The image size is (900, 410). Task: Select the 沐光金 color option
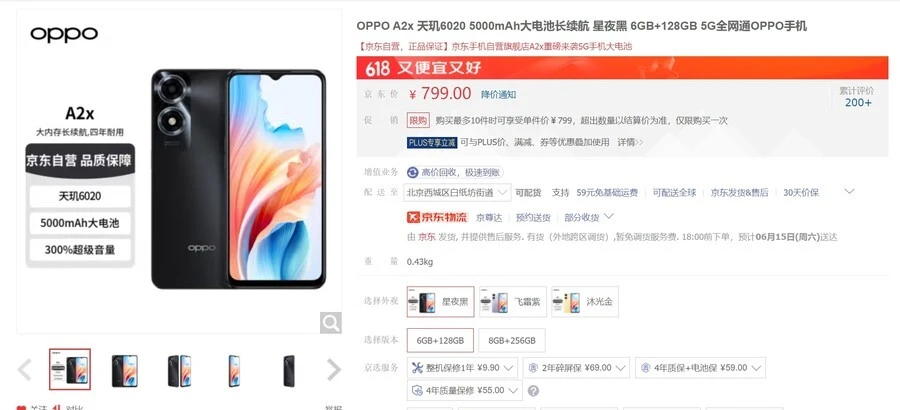[585, 301]
